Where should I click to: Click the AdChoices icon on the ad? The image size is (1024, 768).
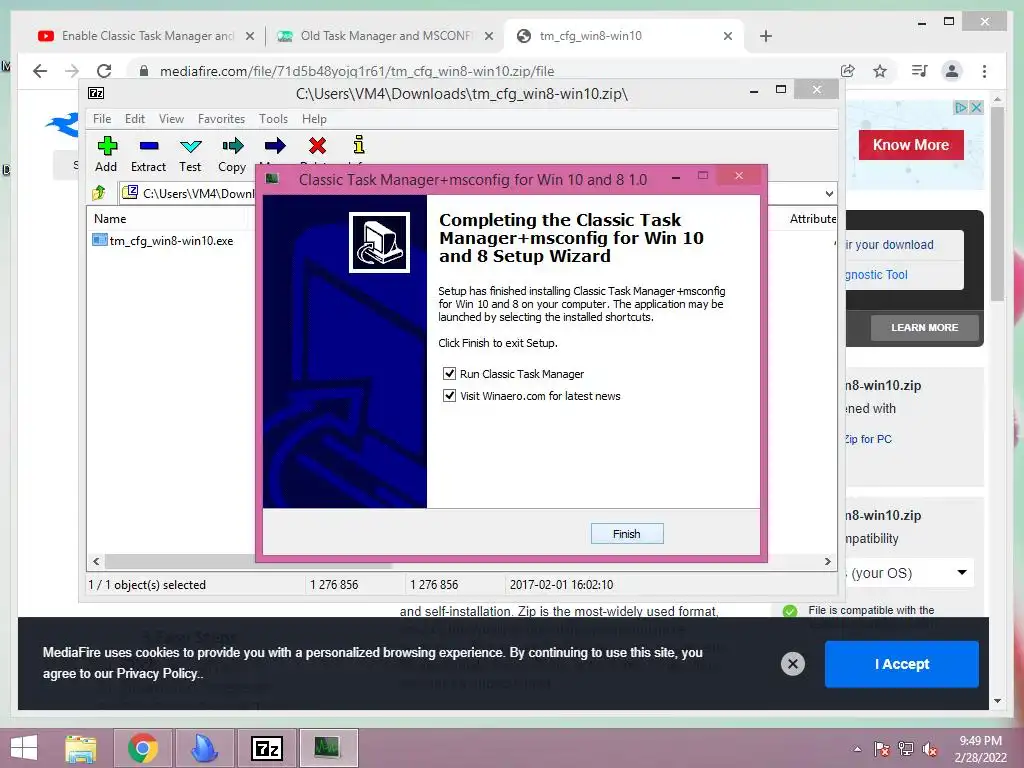pos(961,108)
